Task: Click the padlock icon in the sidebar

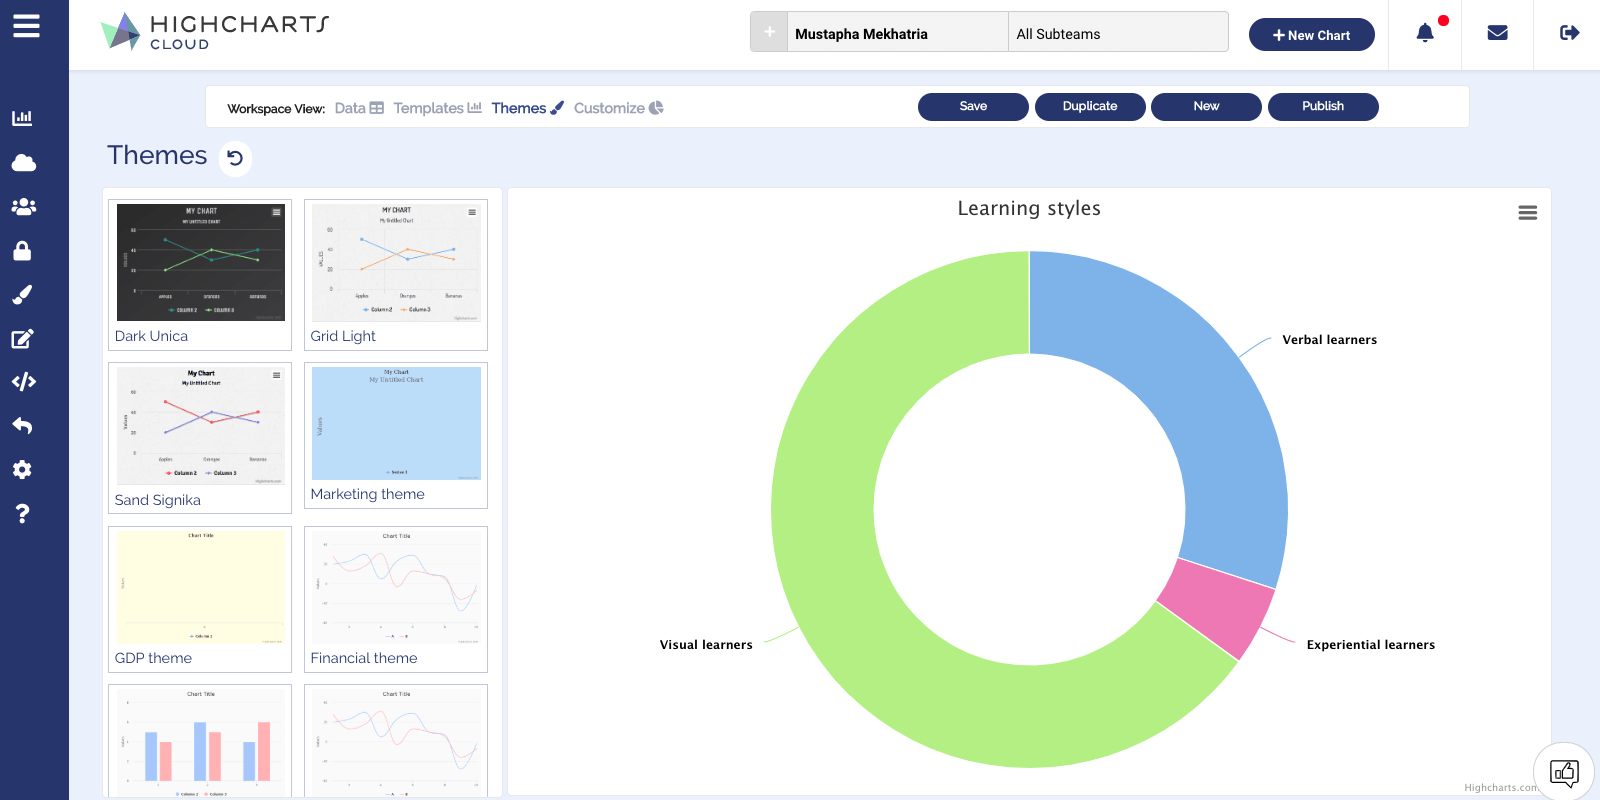Action: pyautogui.click(x=22, y=250)
